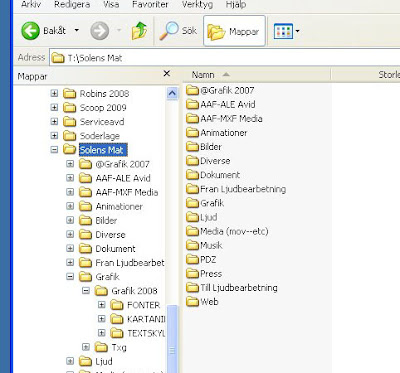Click the Till Ljudbearbetning folder icon

[193, 287]
